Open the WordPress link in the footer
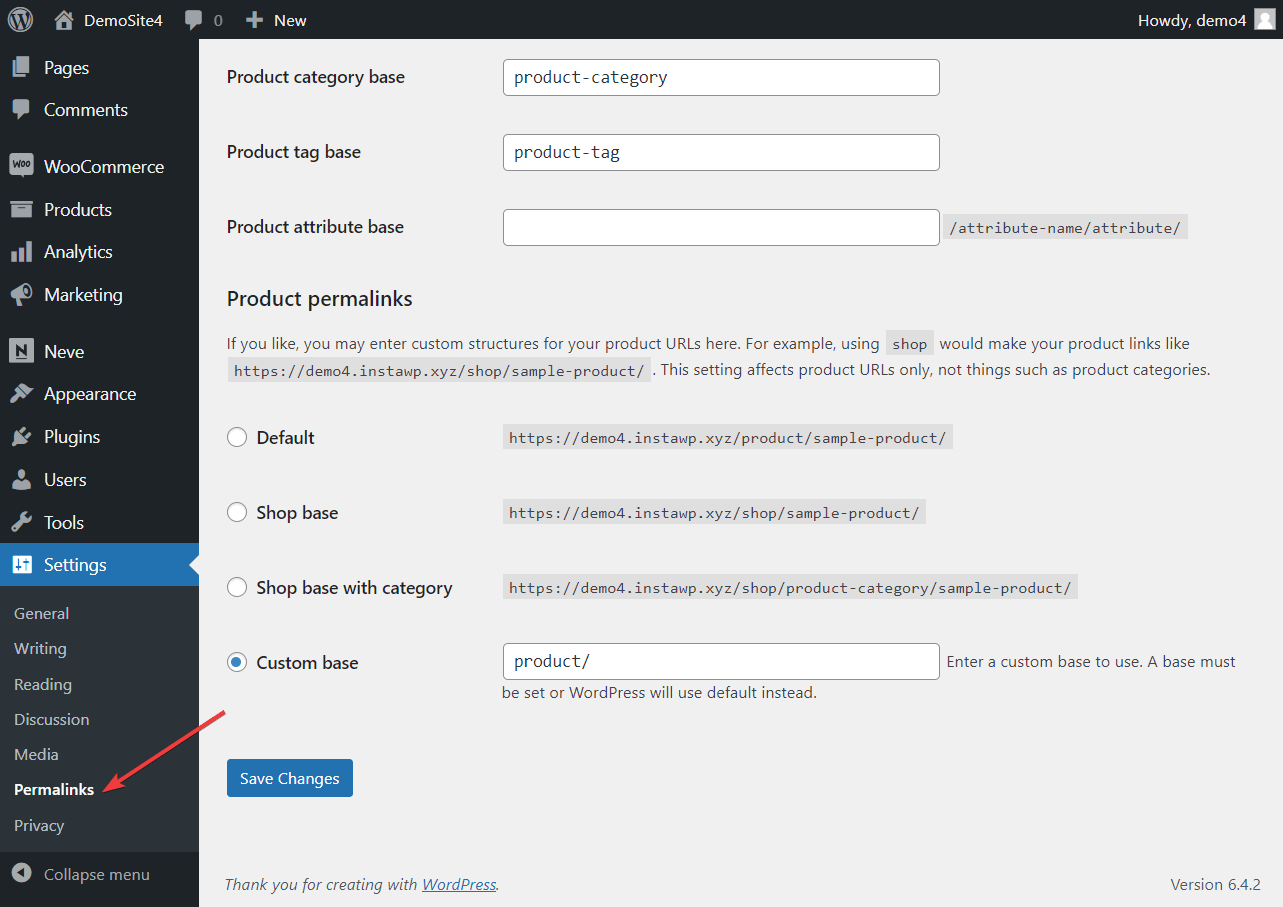Image resolution: width=1283 pixels, height=907 pixels. click(x=458, y=884)
